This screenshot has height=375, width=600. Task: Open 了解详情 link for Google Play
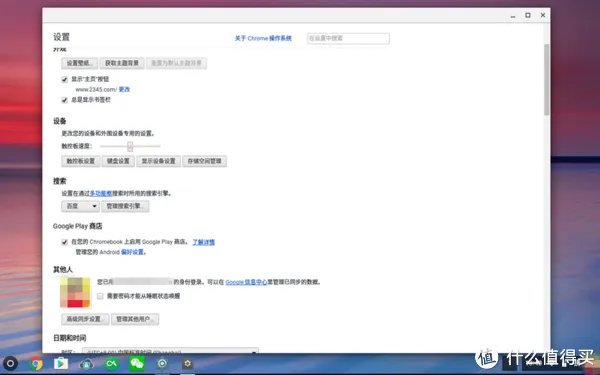[x=204, y=242]
